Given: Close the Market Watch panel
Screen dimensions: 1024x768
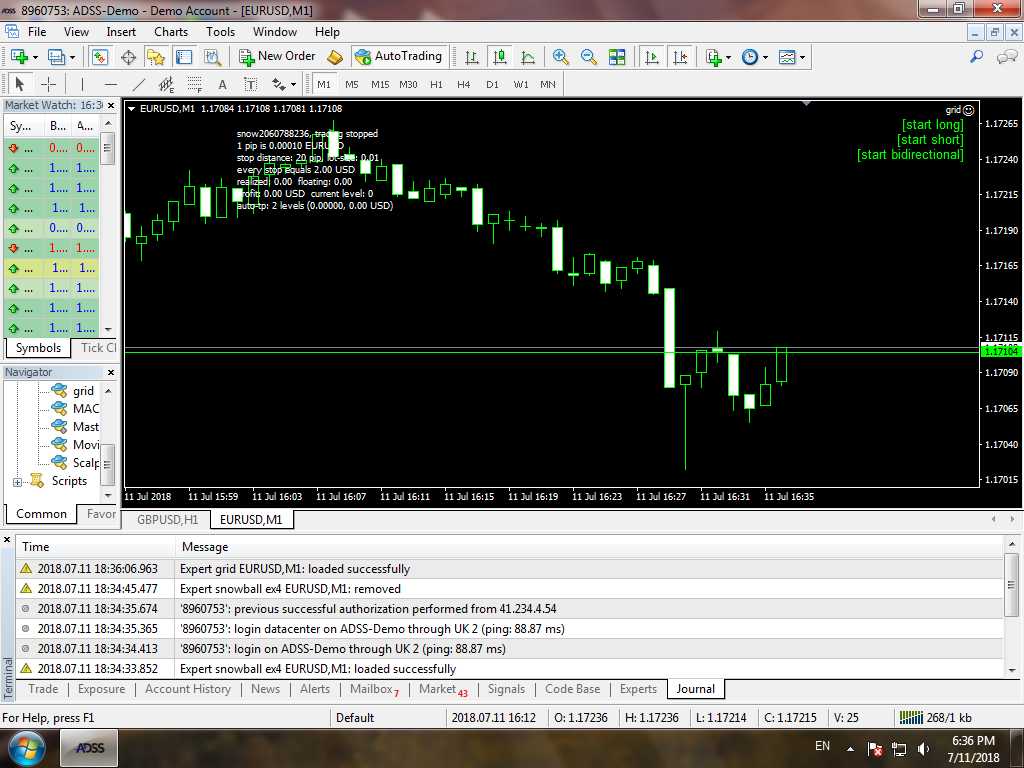Looking at the screenshot, I should [x=111, y=105].
